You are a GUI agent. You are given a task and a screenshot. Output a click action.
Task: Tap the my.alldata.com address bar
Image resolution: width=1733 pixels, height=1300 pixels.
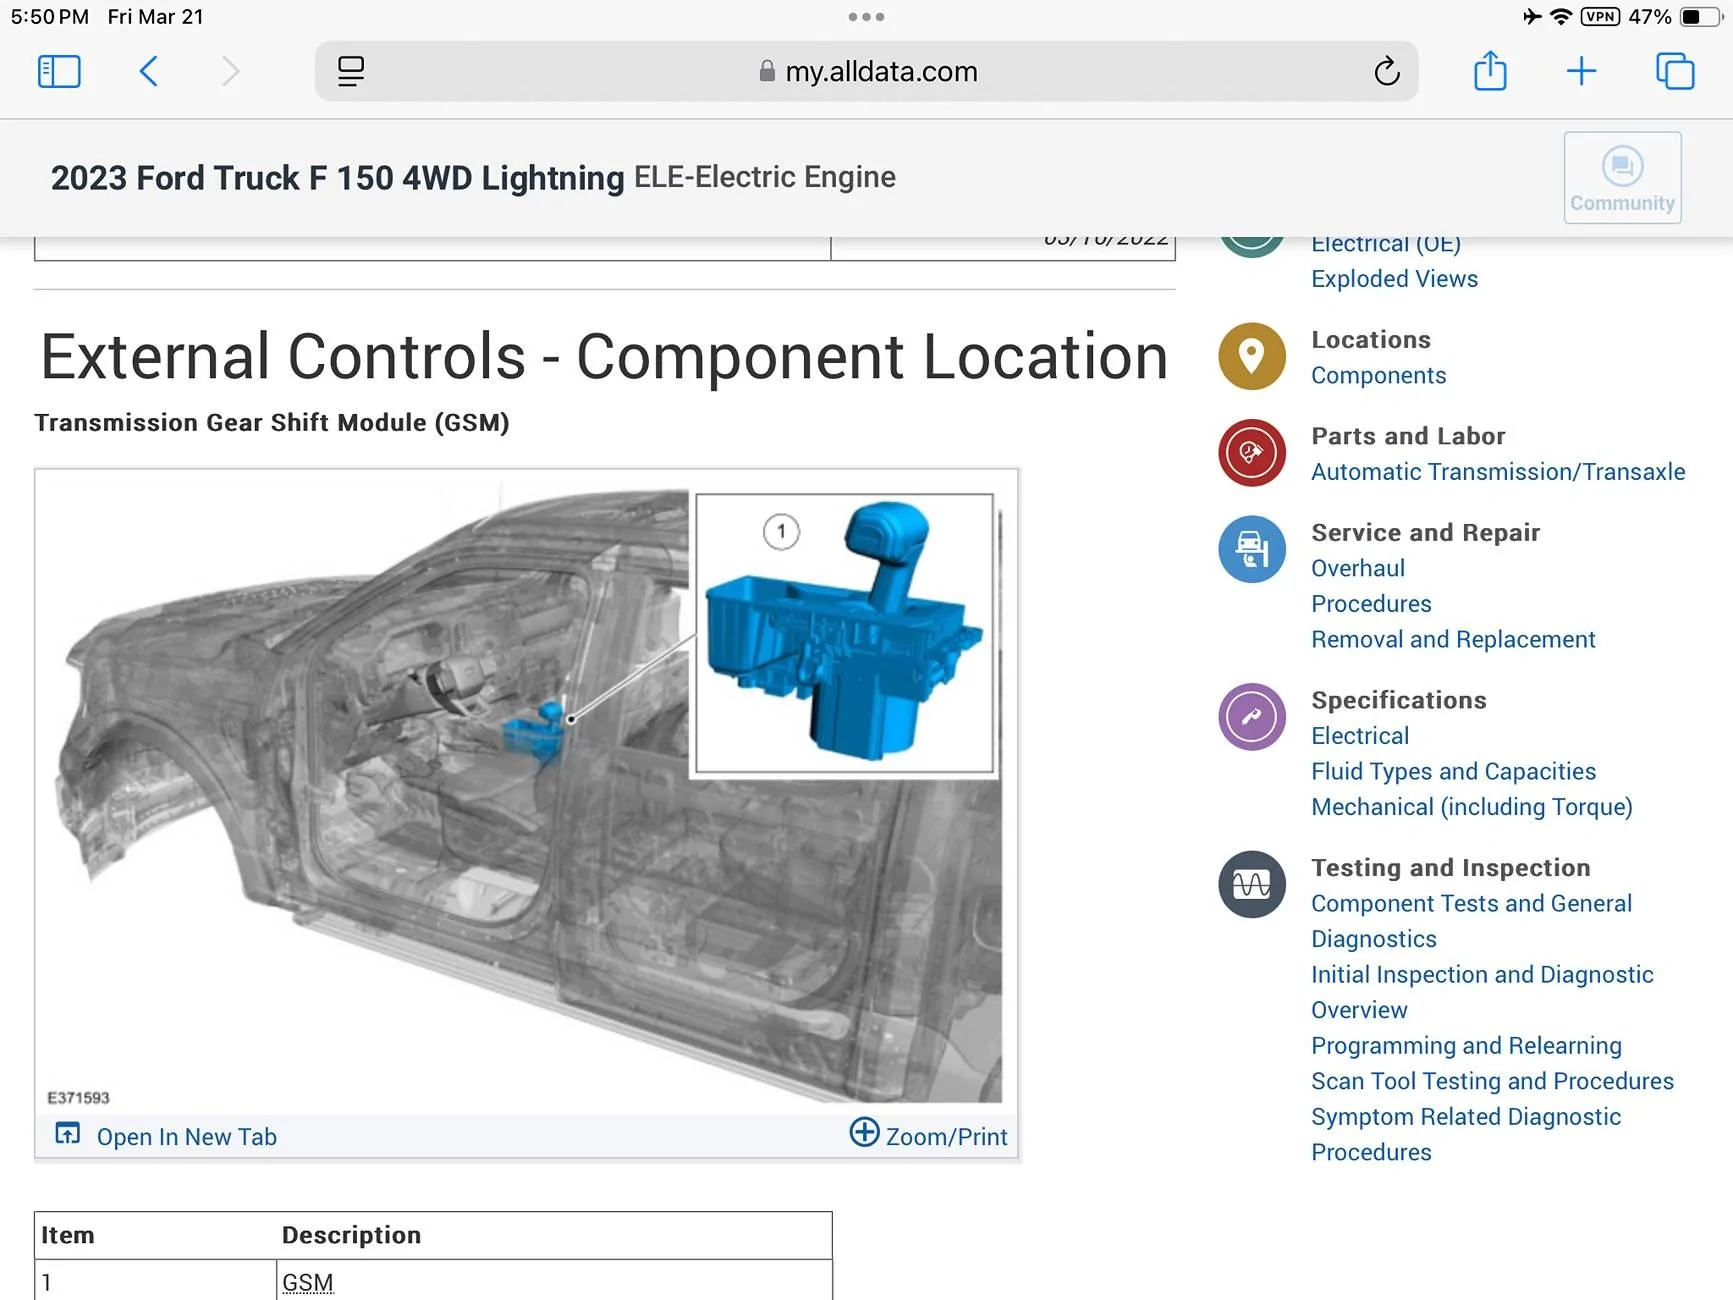click(x=867, y=71)
